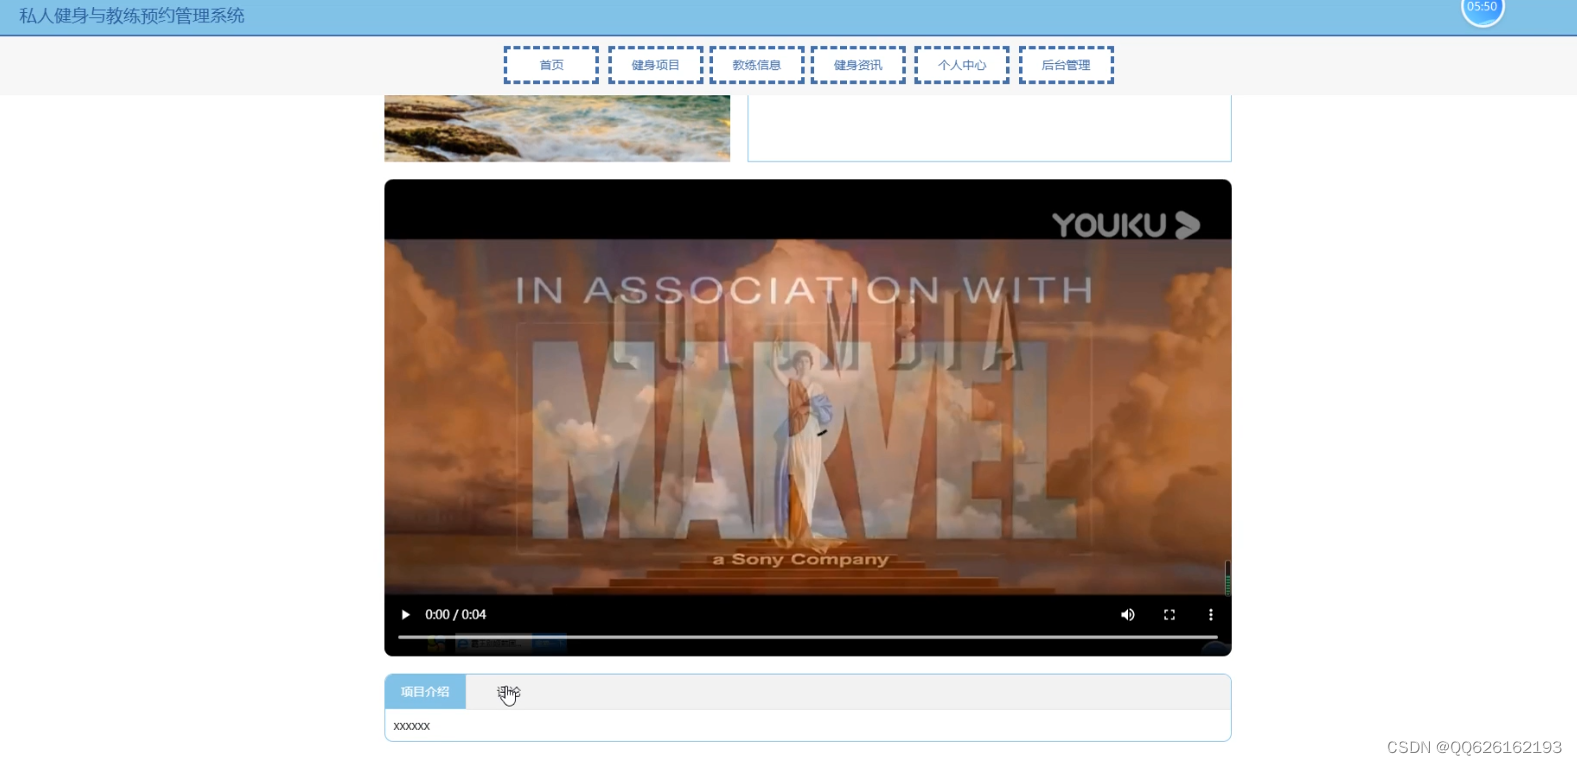Screen dimensions: 1577x765
Task: Open the 教练信息 navigation item
Action: (756, 65)
